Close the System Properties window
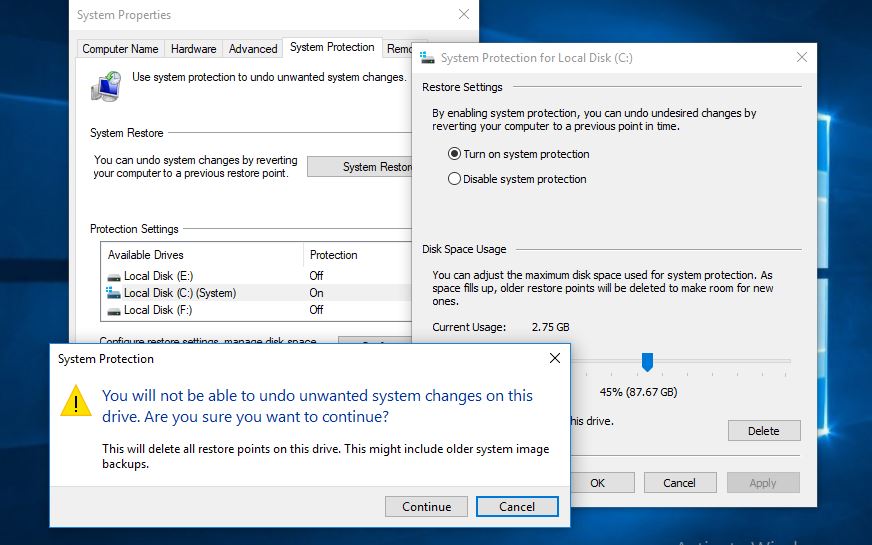This screenshot has width=872, height=545. [464, 14]
